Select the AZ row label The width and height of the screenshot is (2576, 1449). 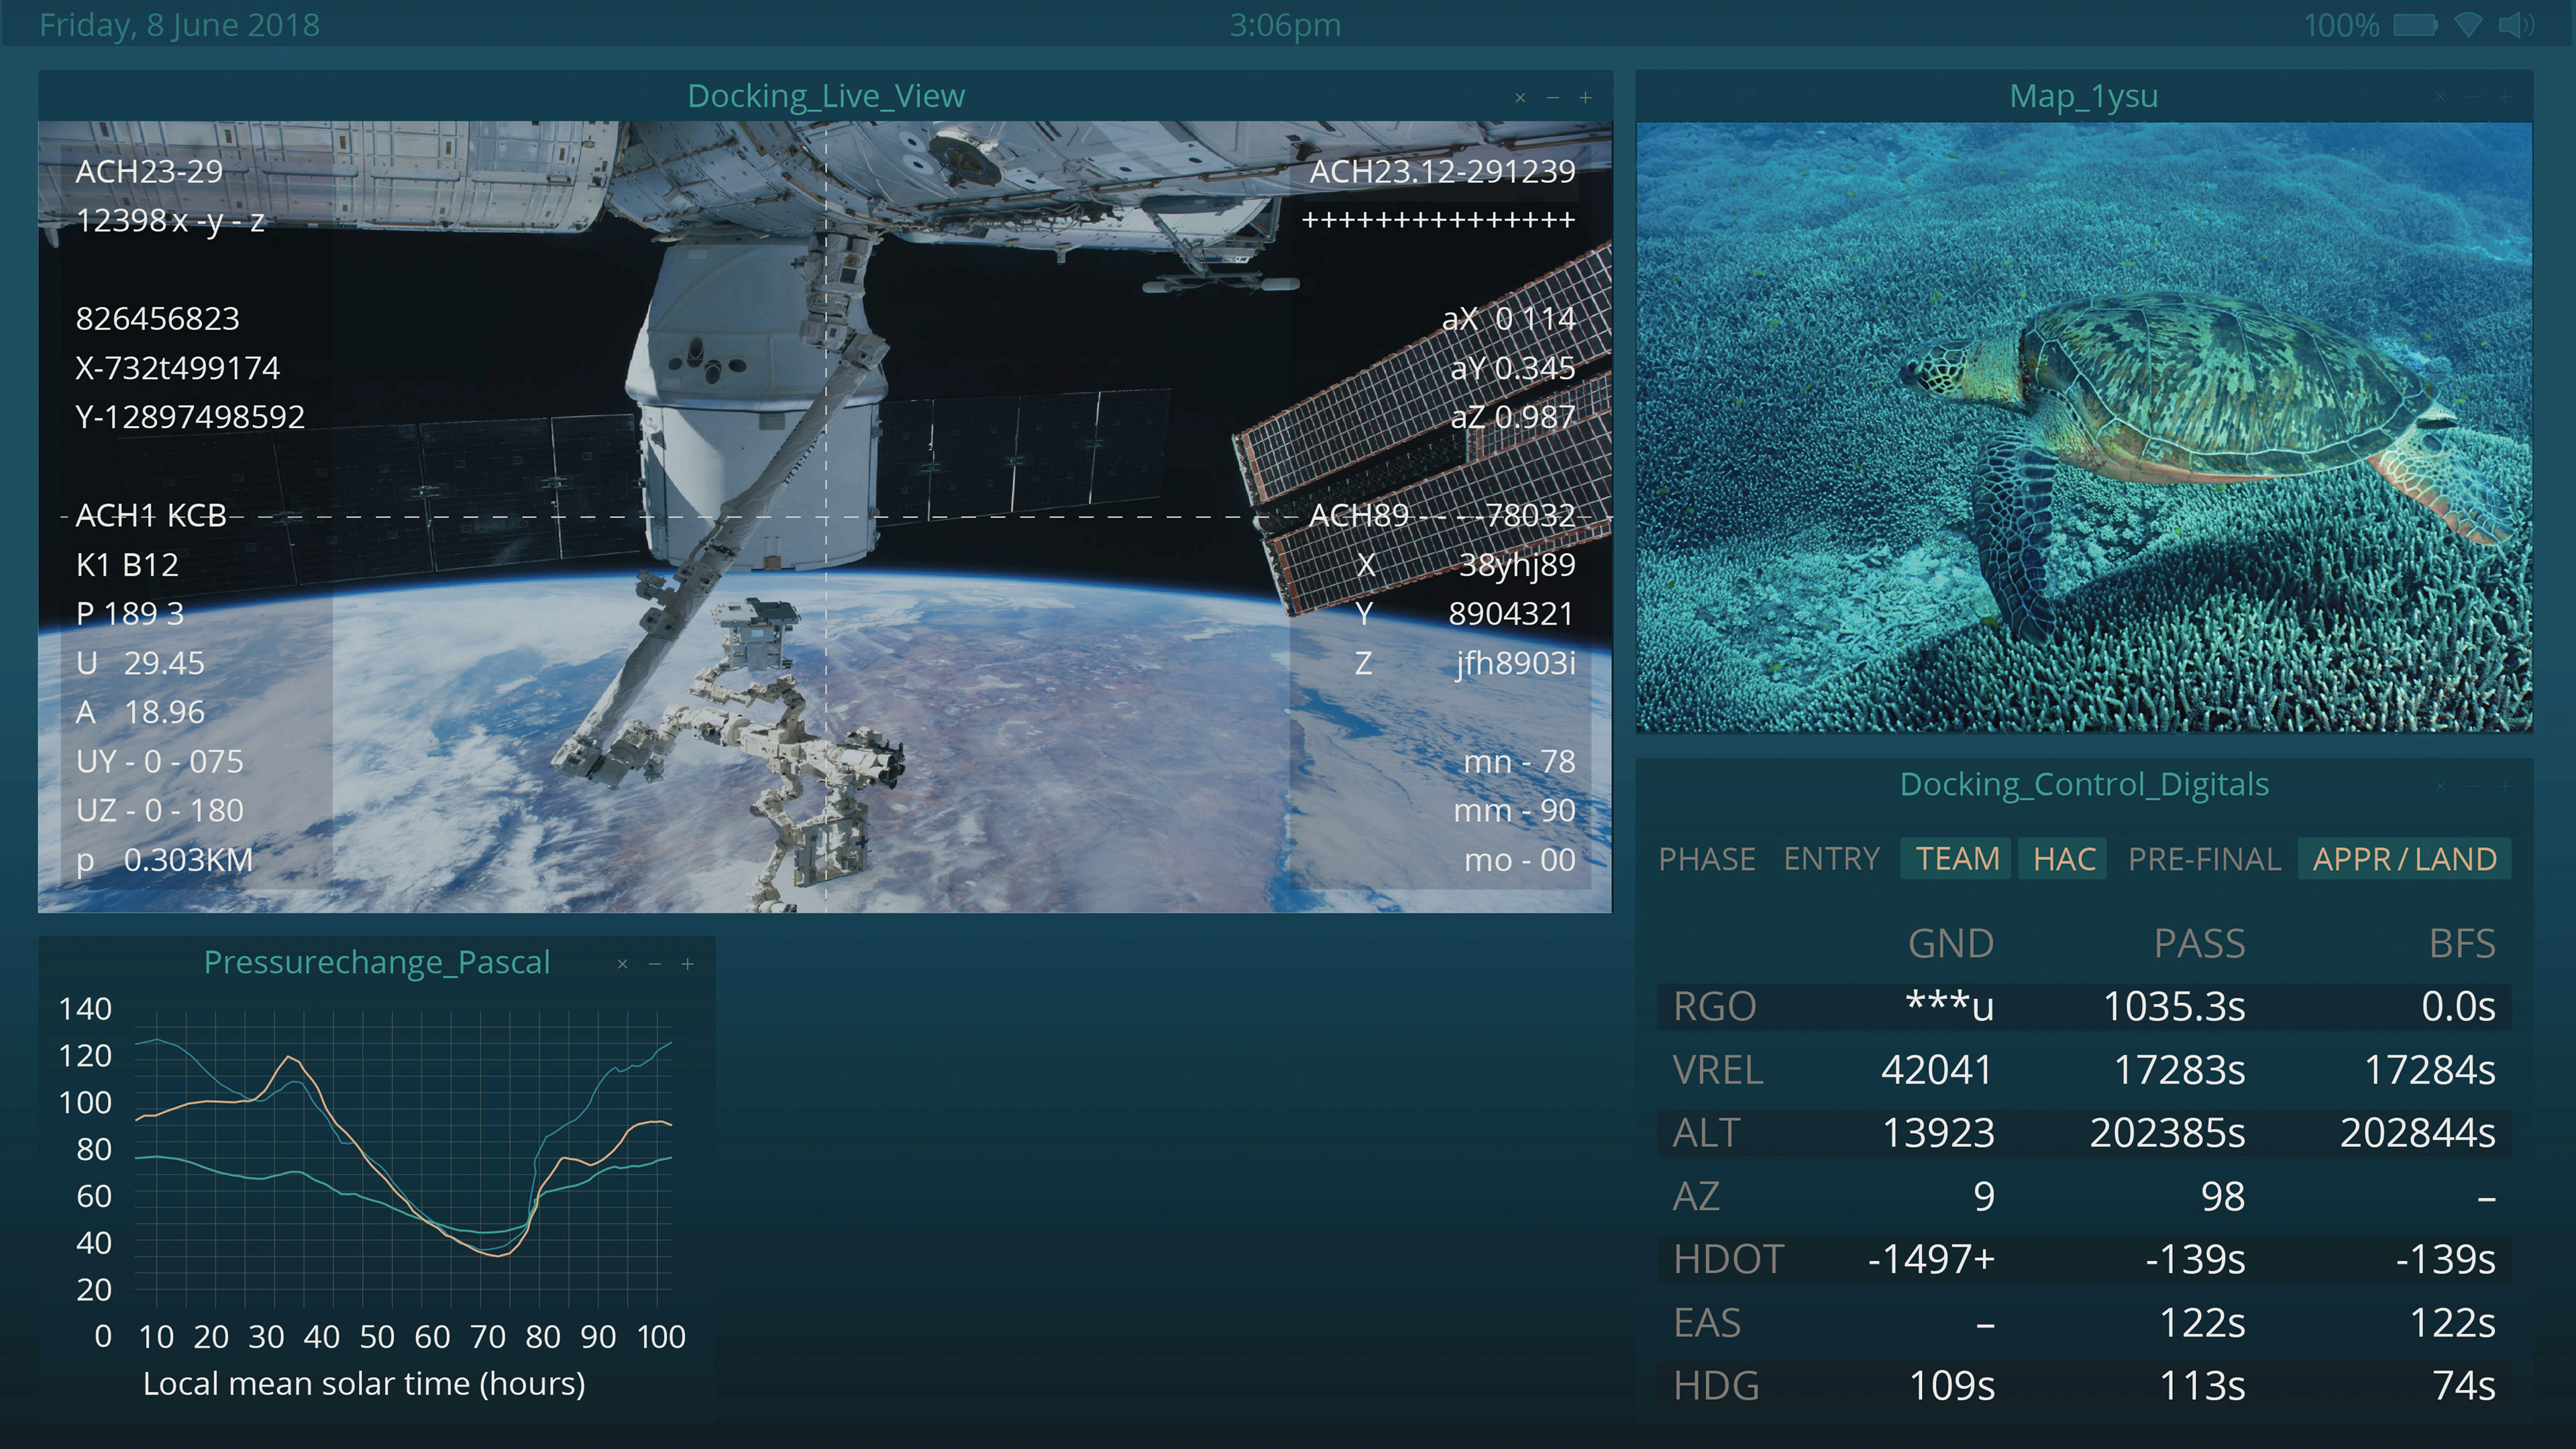[x=1696, y=1196]
